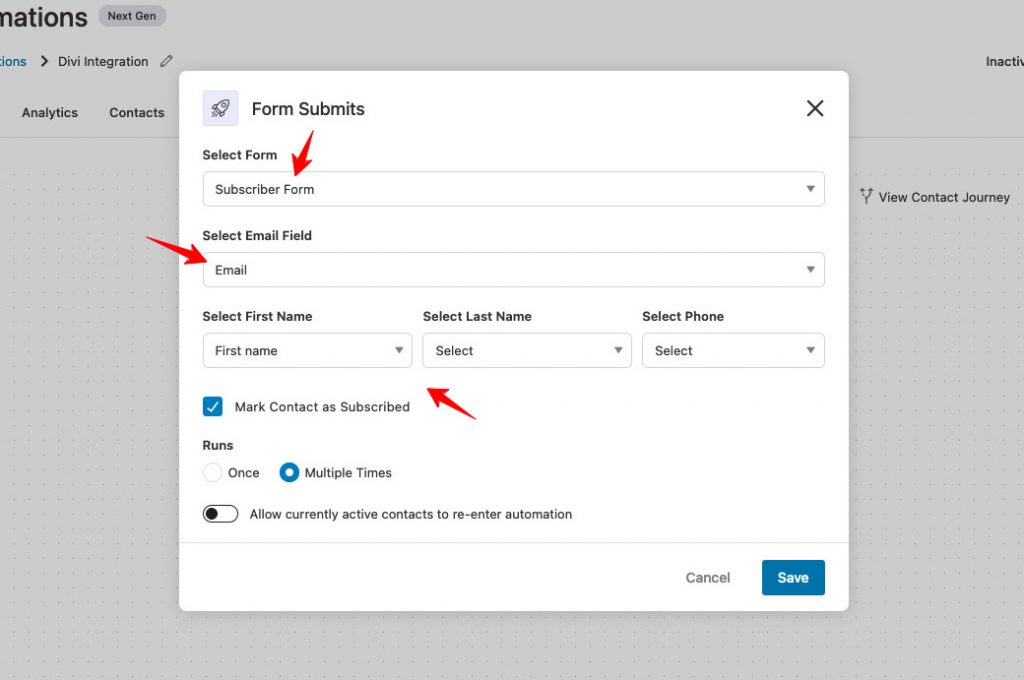Open the Select First Name dropdown
The image size is (1024, 680).
(x=307, y=350)
